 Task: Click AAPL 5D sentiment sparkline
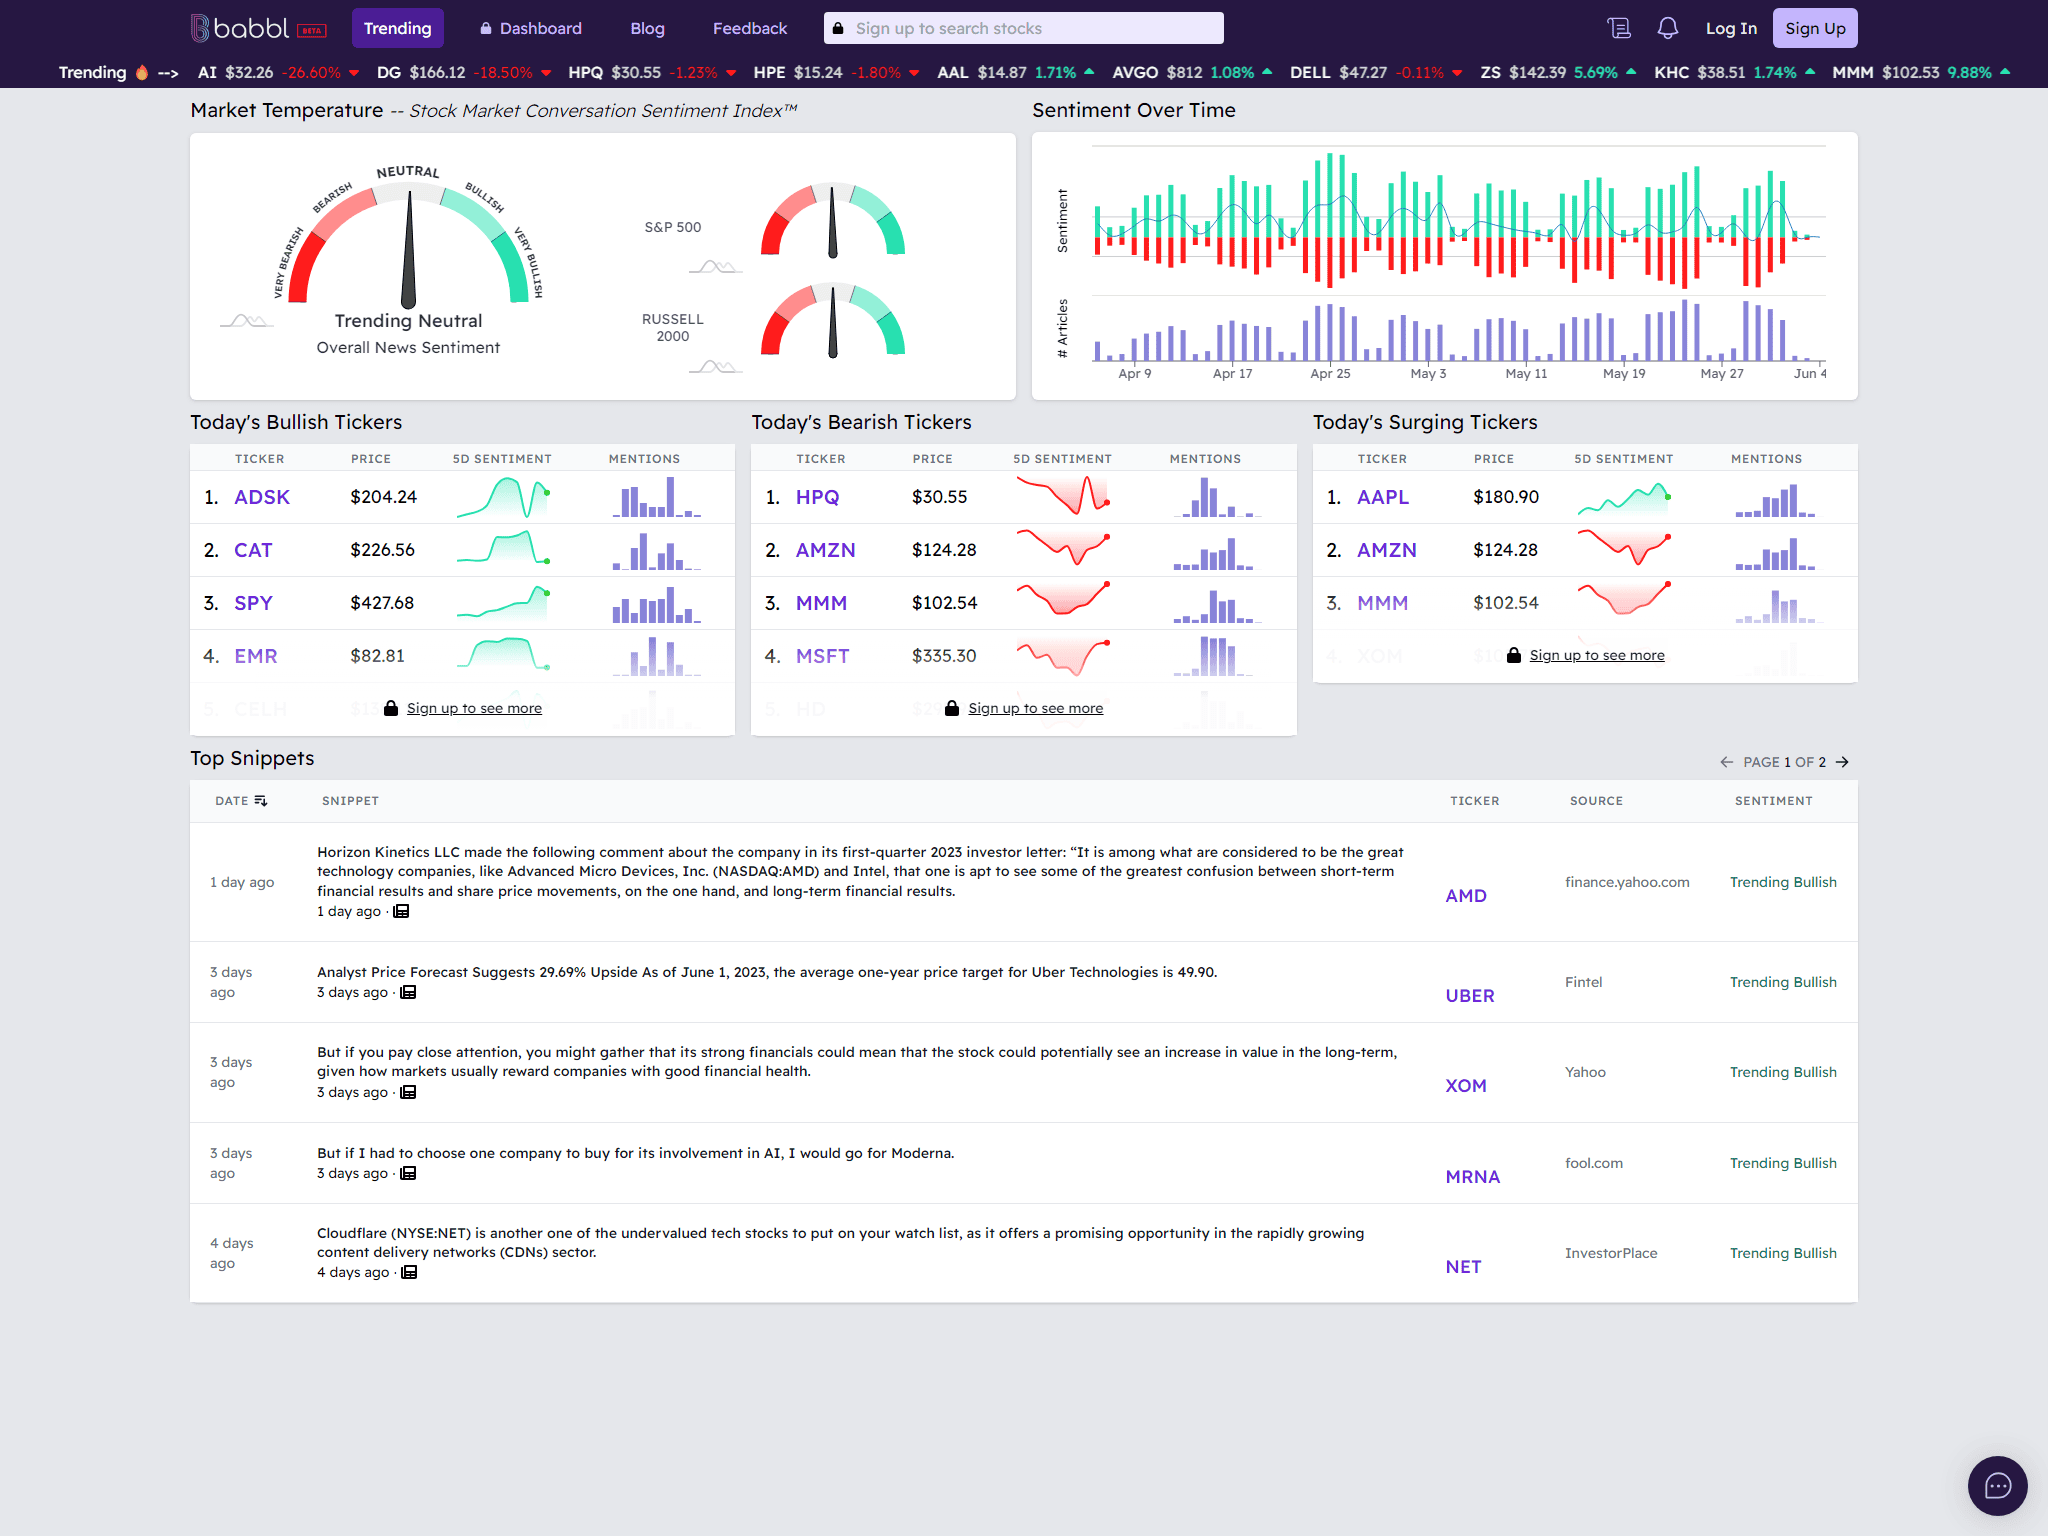[1624, 497]
